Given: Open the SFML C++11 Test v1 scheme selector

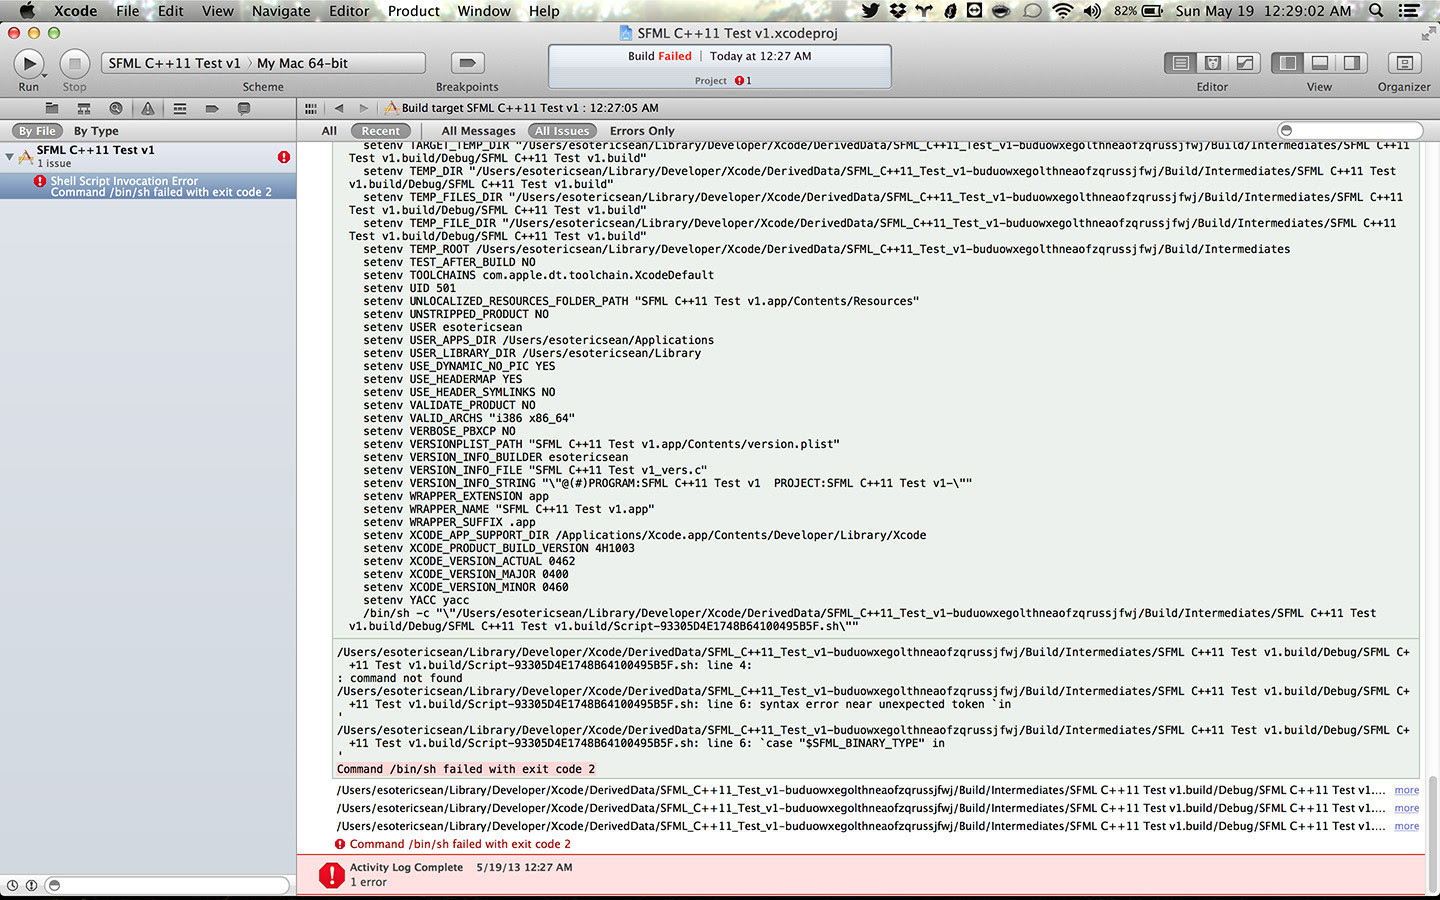Looking at the screenshot, I should (174, 63).
